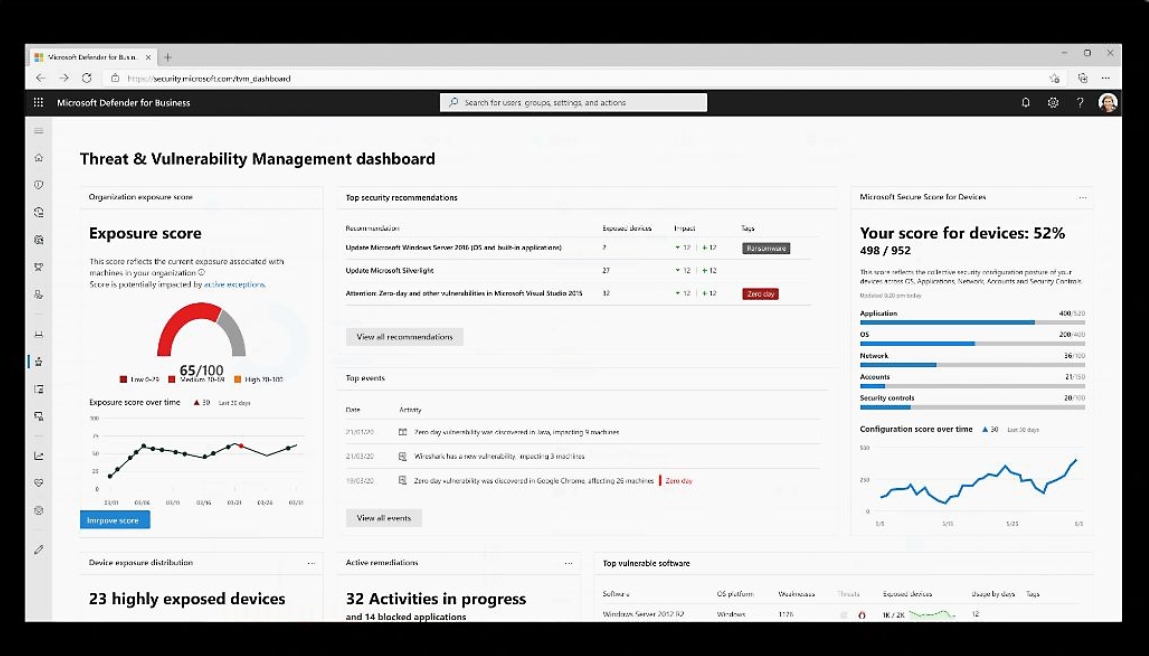Screen dimensions: 1149x656
Task: Open the trophy icon in the sidebar
Action: pos(39,267)
